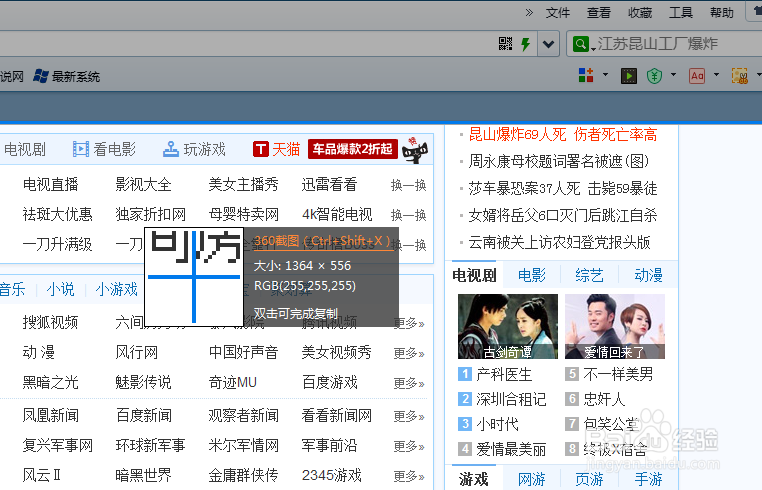Click the screenshot scissors toolbar icon
Image resolution: width=762 pixels, height=490 pixels.
pos(740,76)
